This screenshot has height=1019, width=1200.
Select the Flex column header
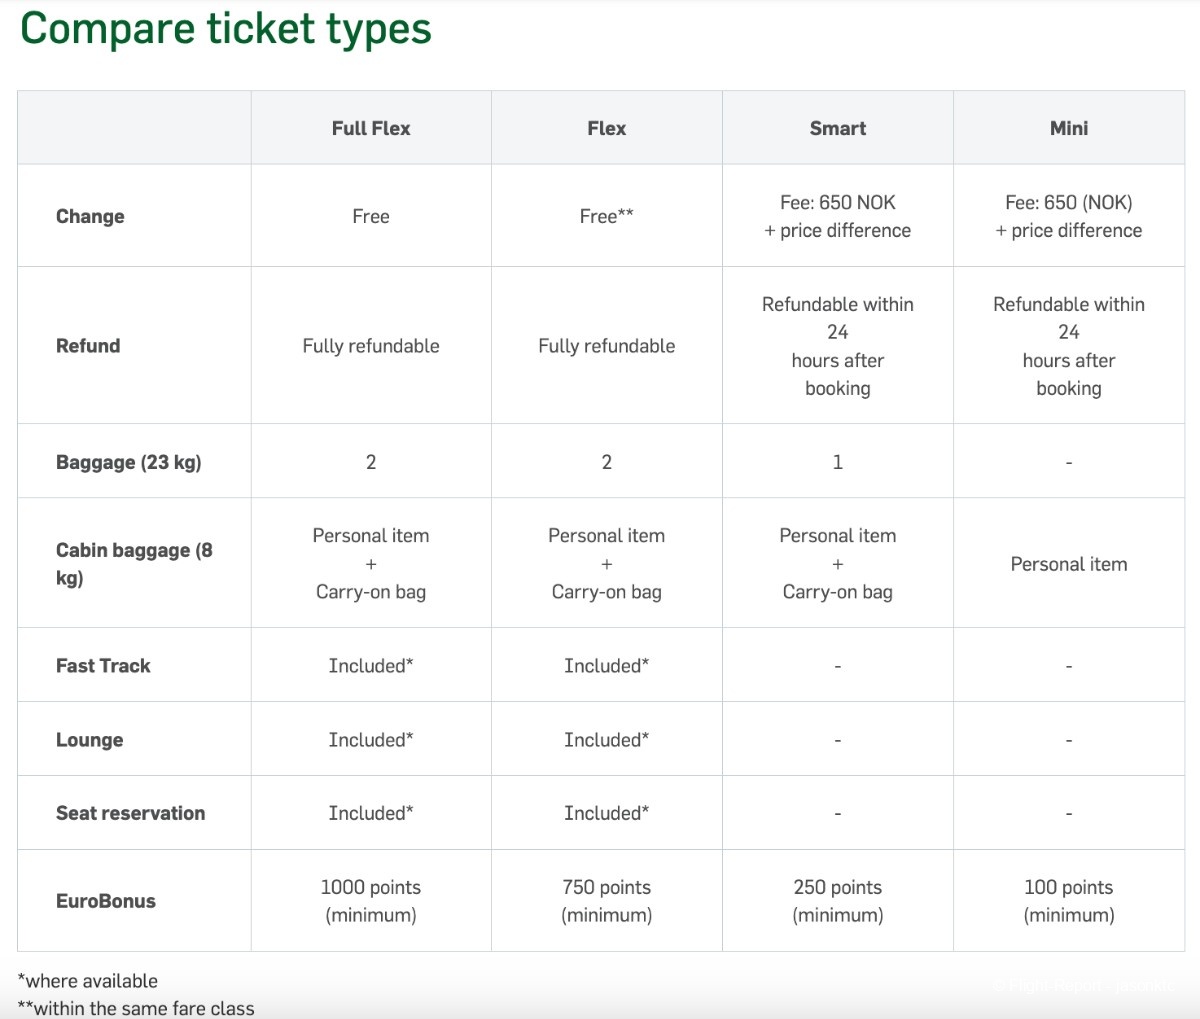(607, 128)
